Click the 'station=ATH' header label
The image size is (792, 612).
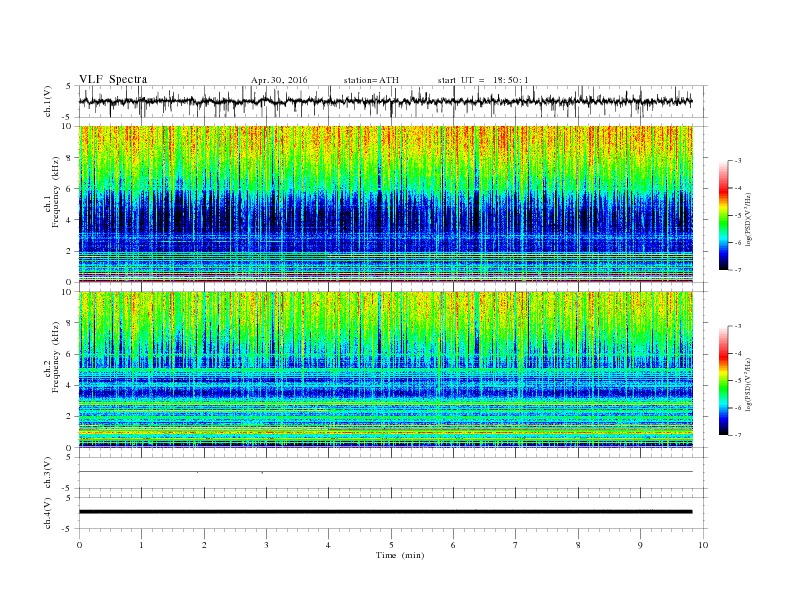coord(371,80)
